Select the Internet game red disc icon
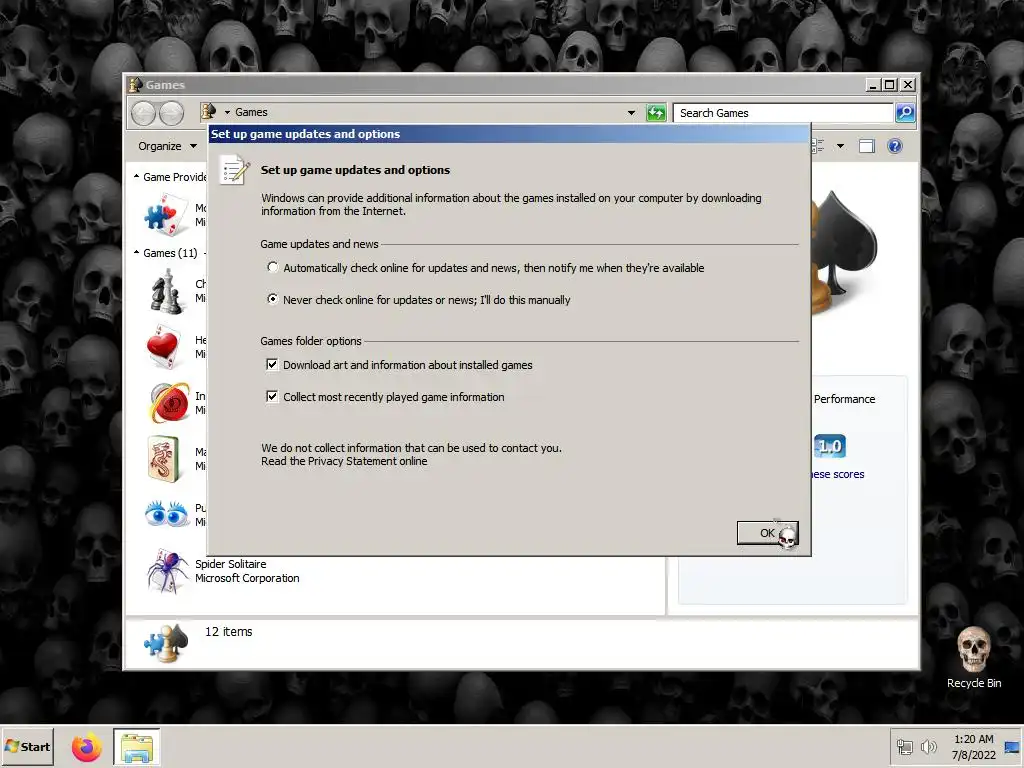 (x=169, y=403)
